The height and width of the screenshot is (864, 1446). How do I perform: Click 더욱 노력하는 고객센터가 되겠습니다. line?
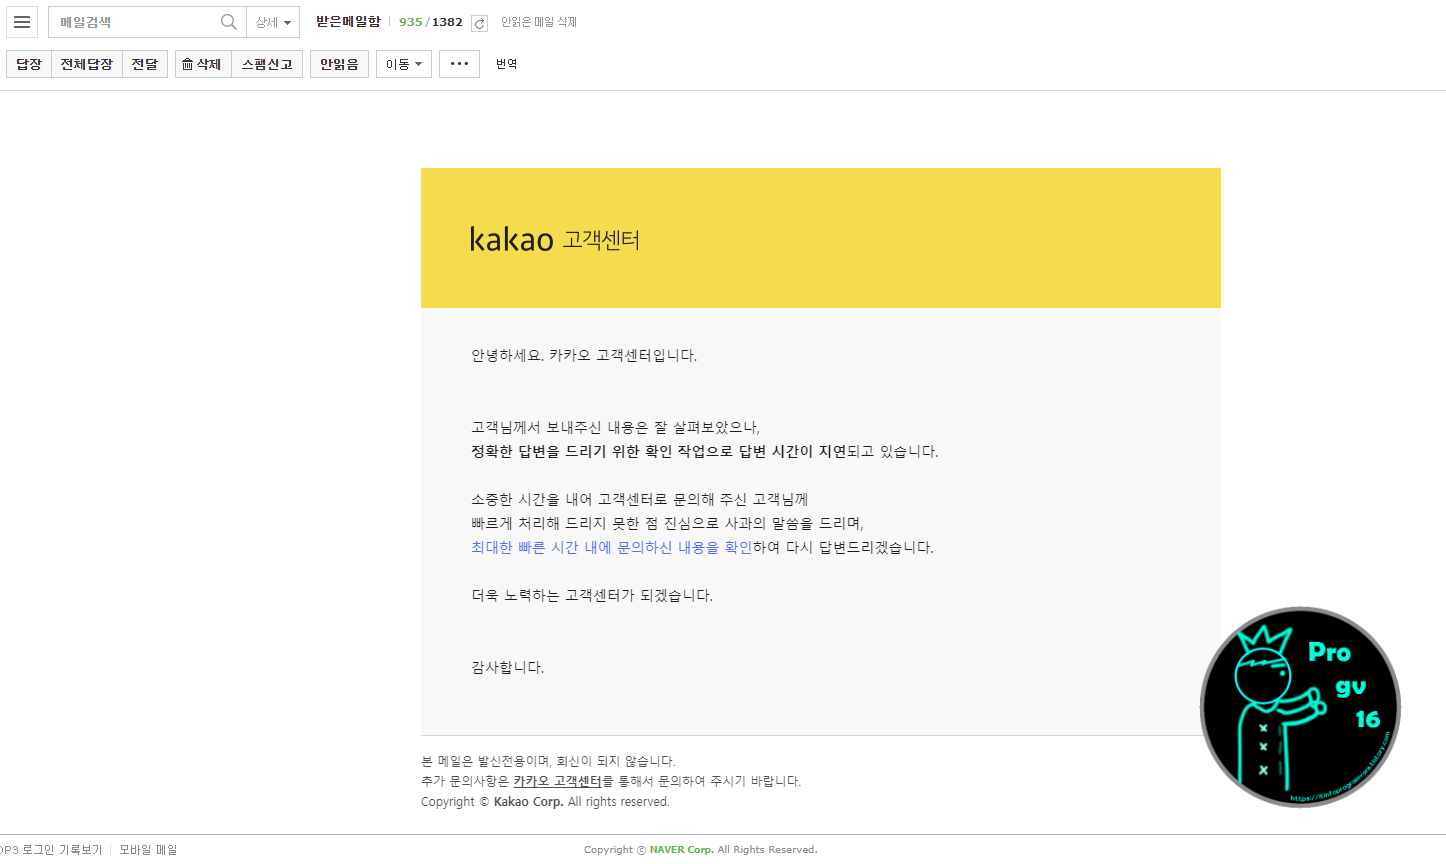coord(592,596)
